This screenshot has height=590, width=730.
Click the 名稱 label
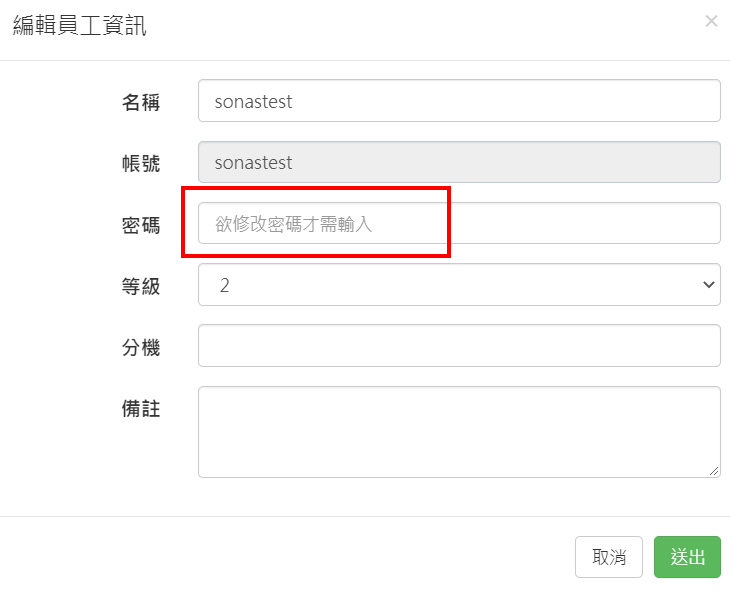141,102
